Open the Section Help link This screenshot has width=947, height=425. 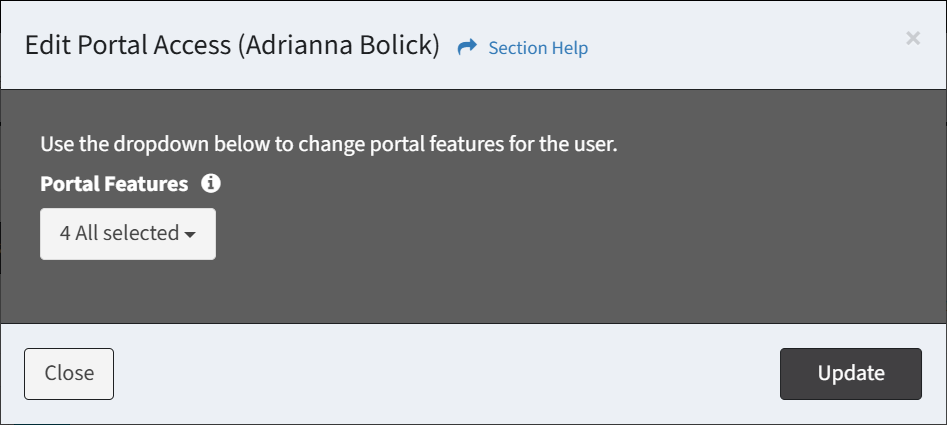click(537, 48)
